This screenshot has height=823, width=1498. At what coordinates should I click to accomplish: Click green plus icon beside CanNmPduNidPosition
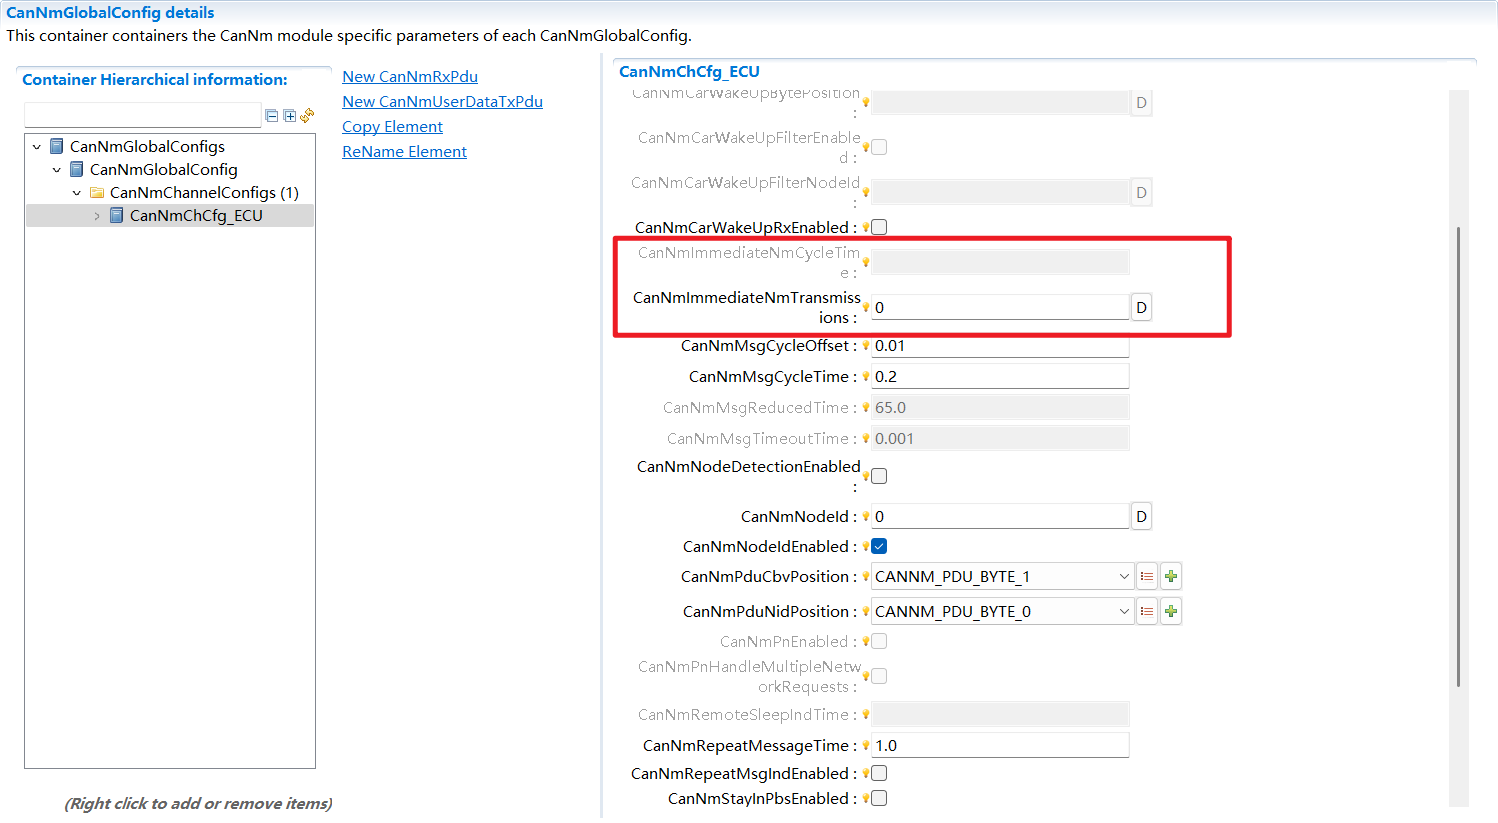point(1171,612)
